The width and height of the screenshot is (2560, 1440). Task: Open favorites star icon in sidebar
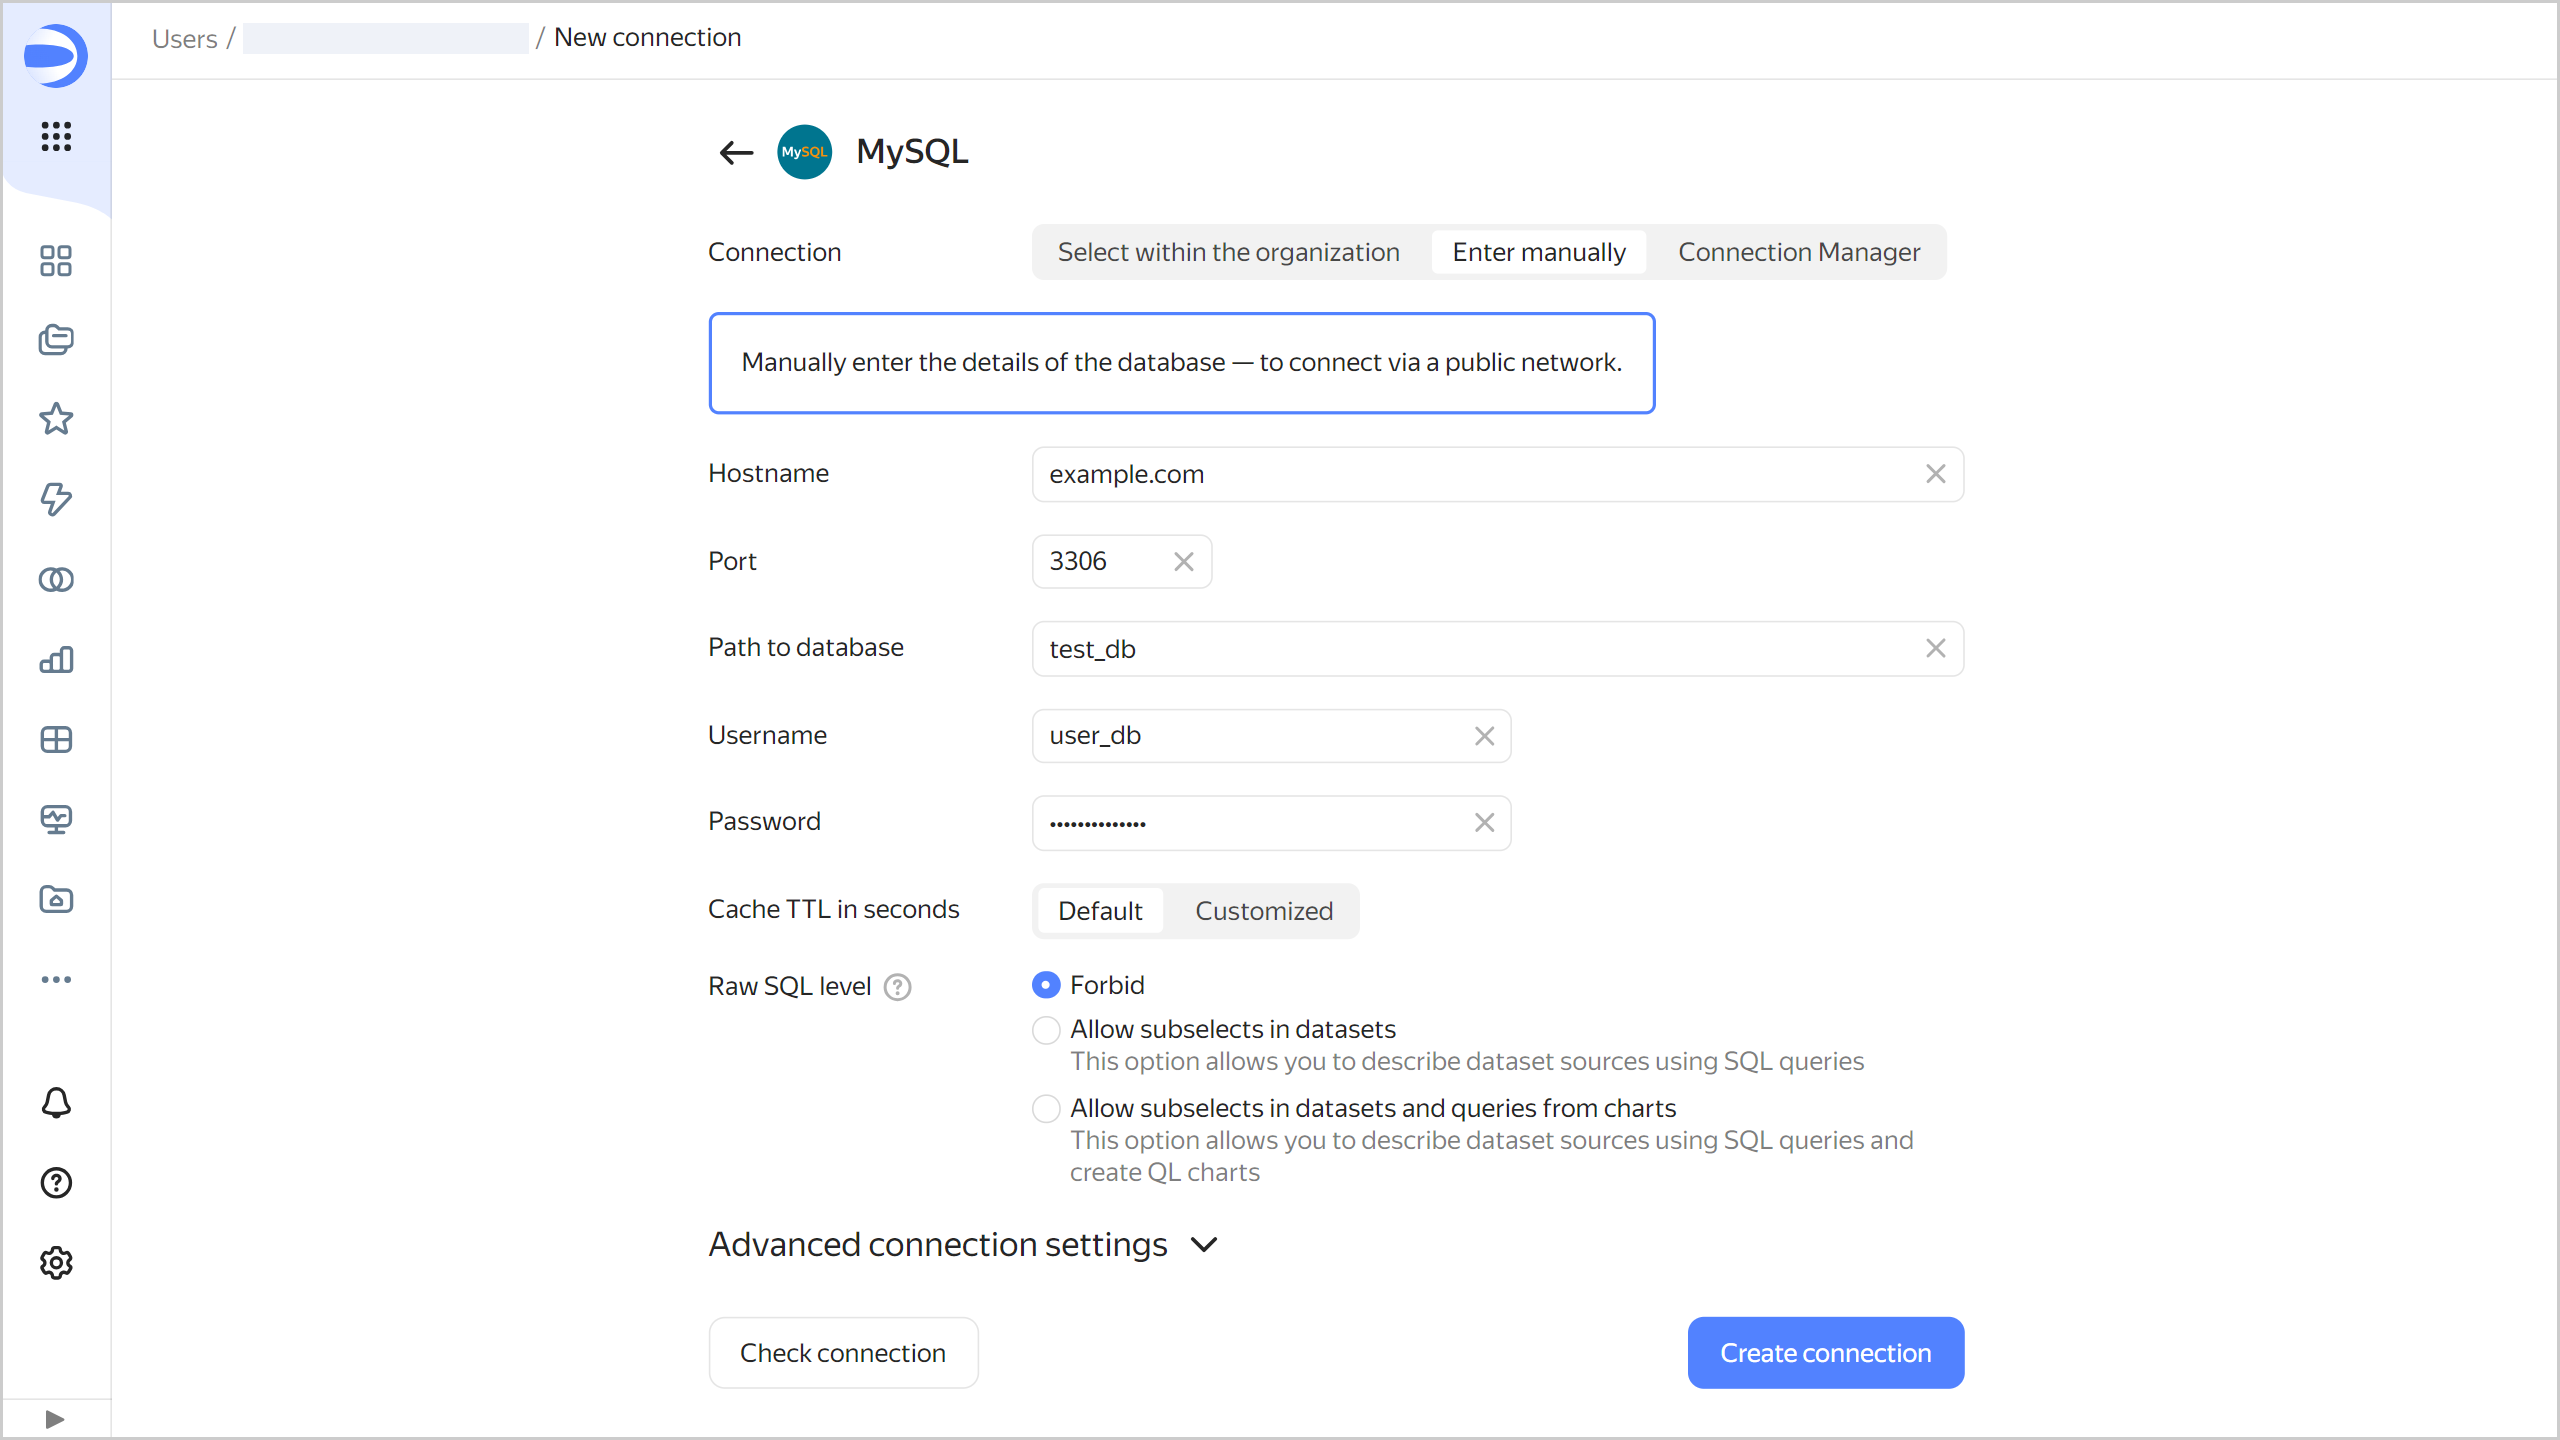click(x=56, y=419)
